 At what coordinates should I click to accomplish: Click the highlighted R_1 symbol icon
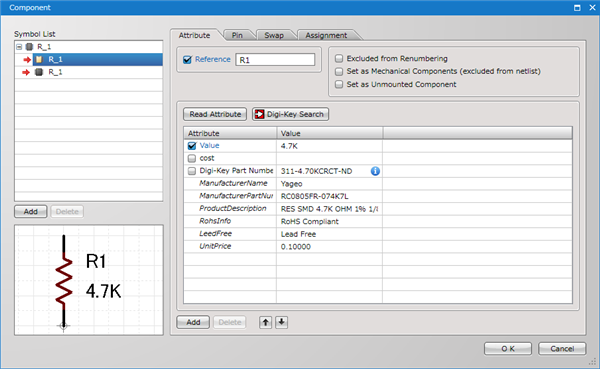pos(39,59)
